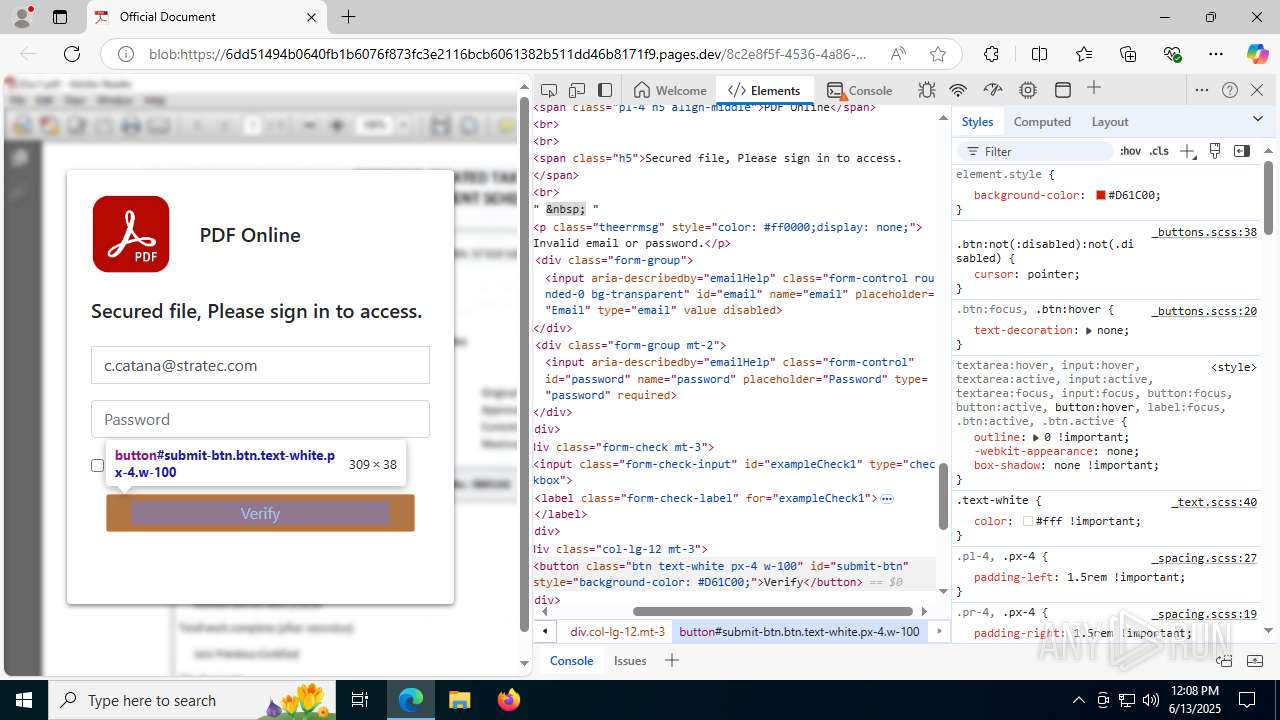Click the email field with c.catana@stratec.com
Screen dimensions: 1280x720
coord(260,365)
